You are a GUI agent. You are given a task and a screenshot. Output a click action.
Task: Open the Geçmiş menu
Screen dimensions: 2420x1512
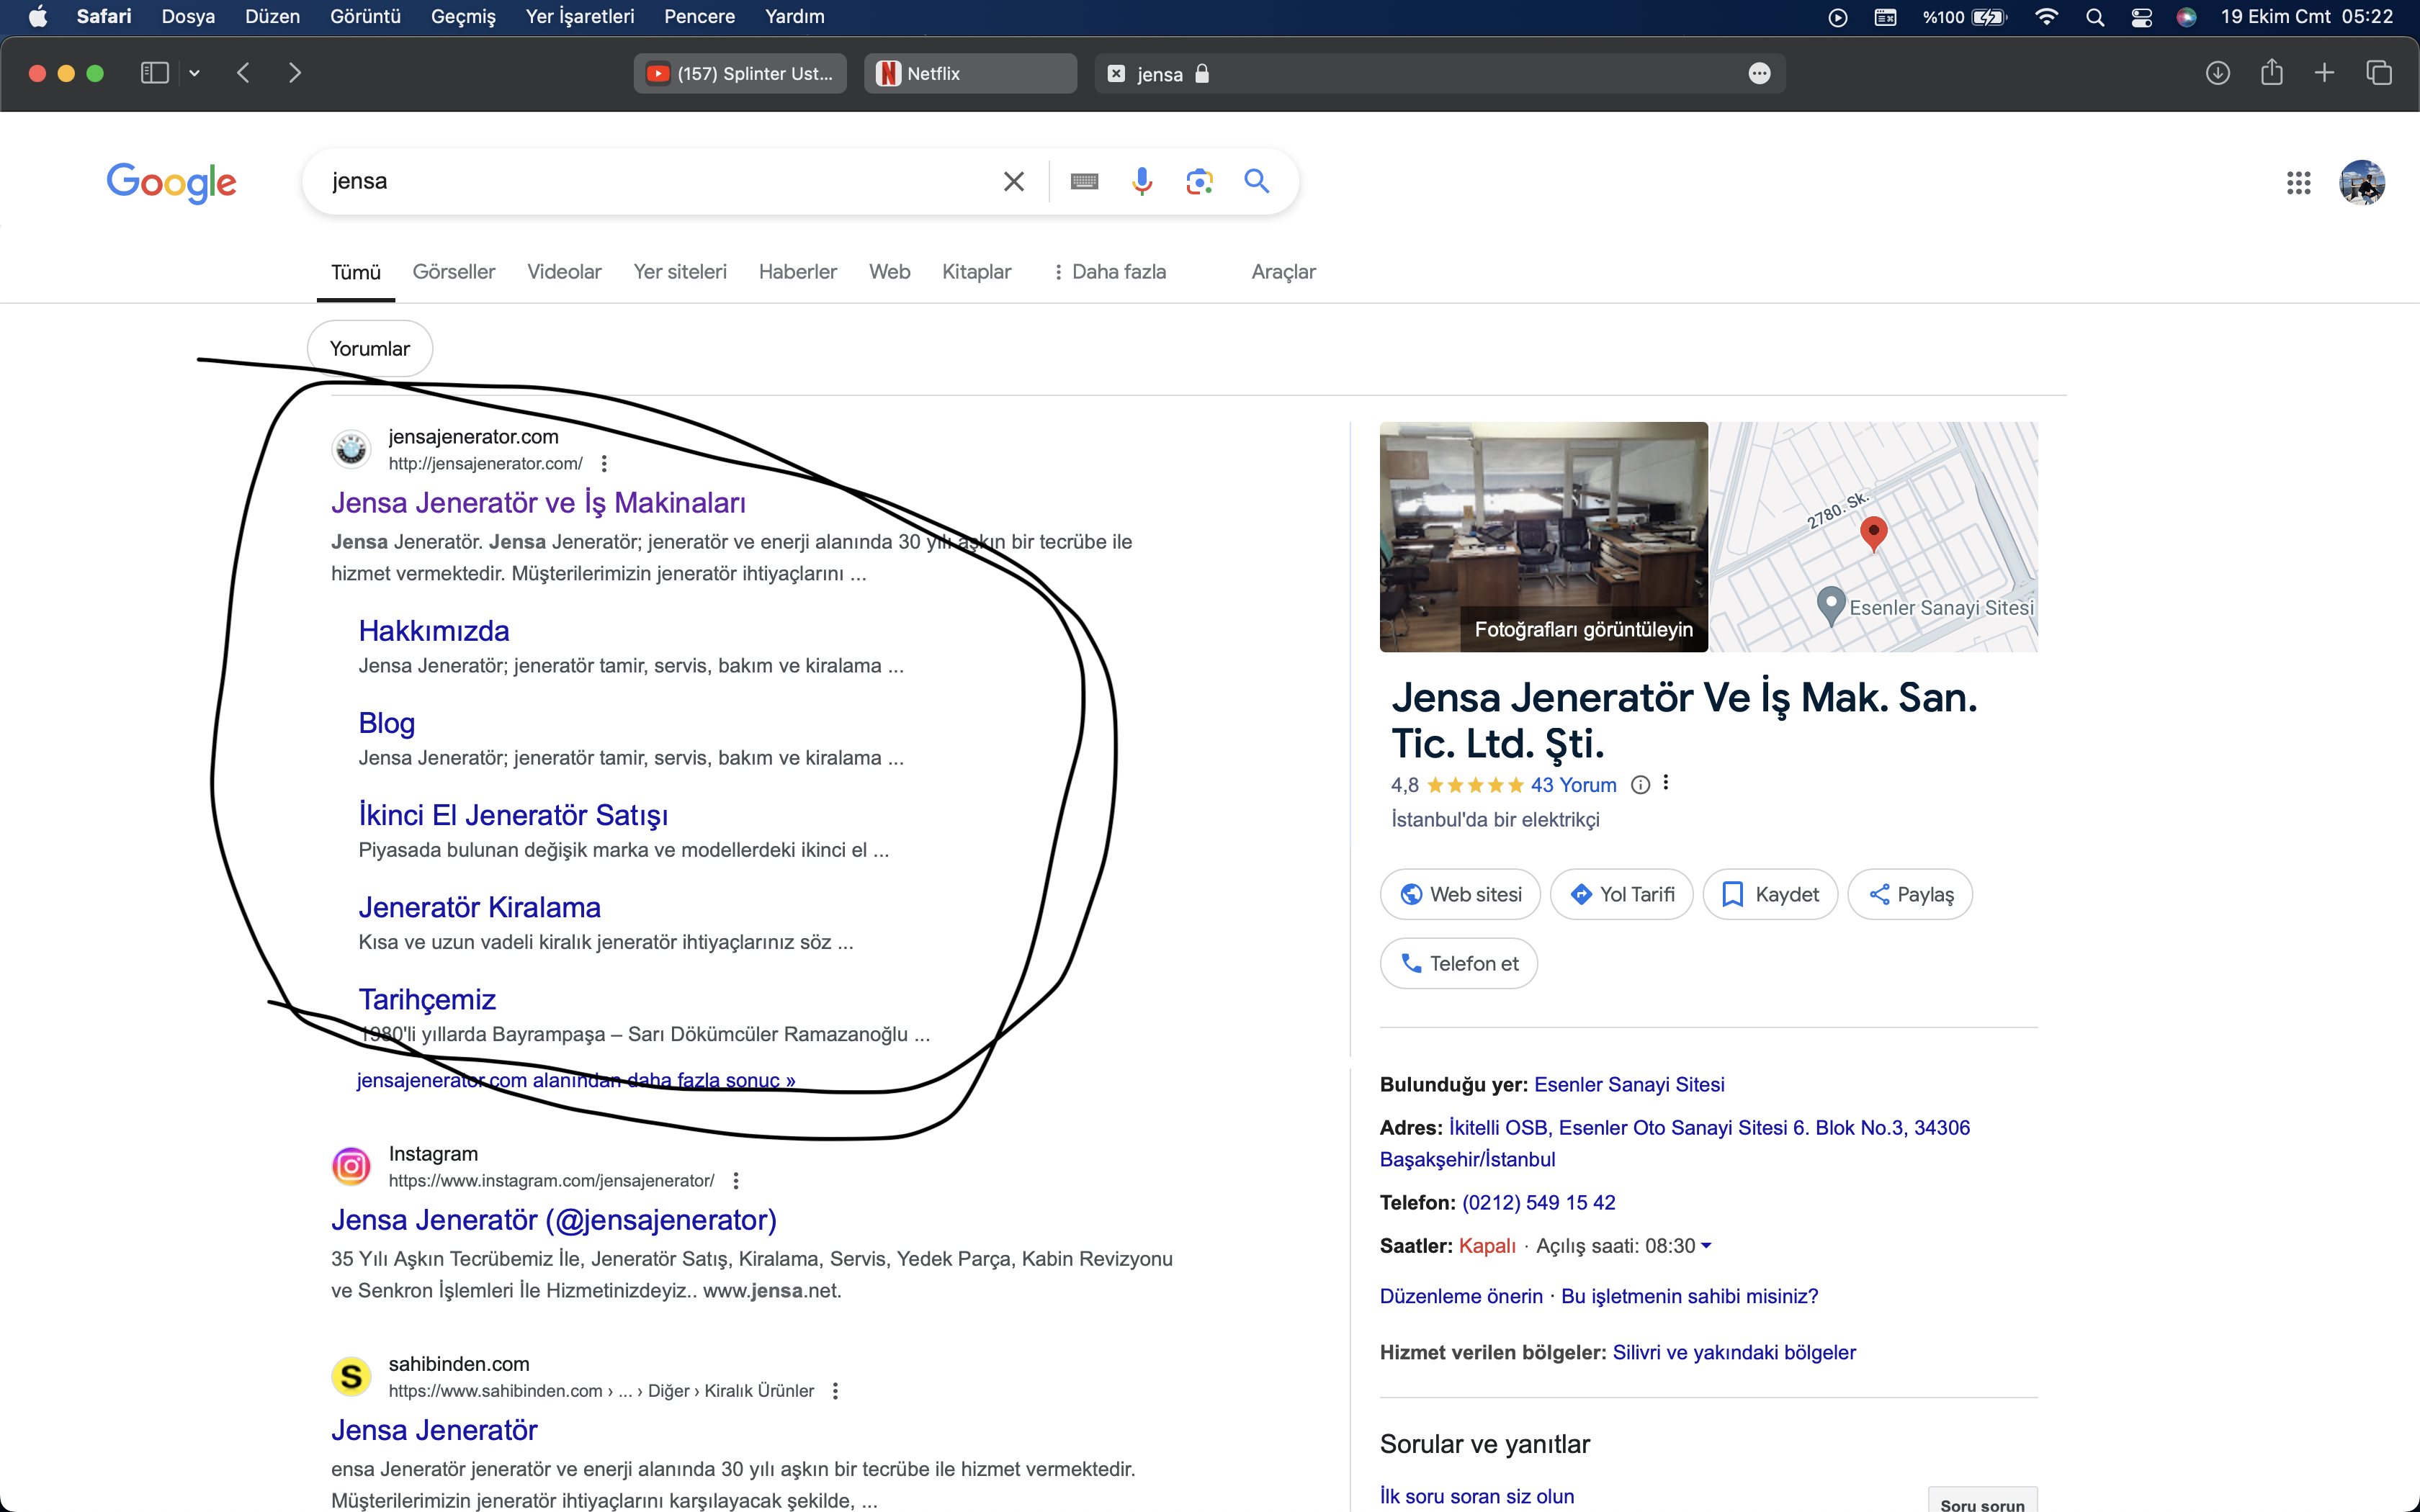(x=463, y=17)
